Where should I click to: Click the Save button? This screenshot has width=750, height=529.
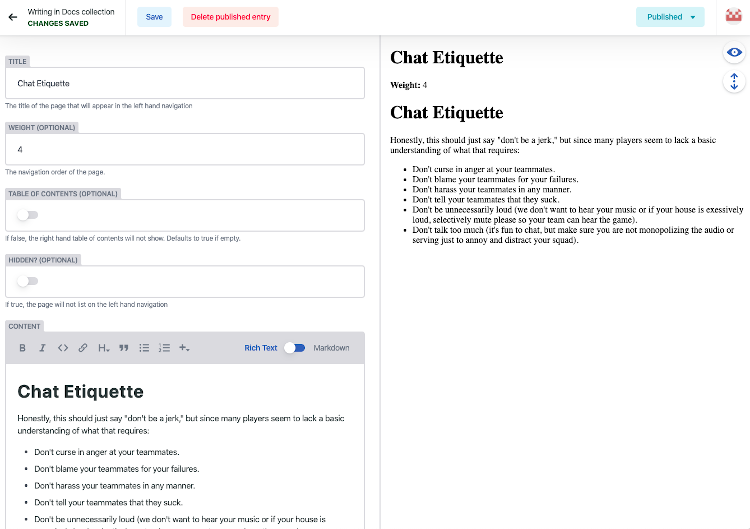tap(154, 17)
